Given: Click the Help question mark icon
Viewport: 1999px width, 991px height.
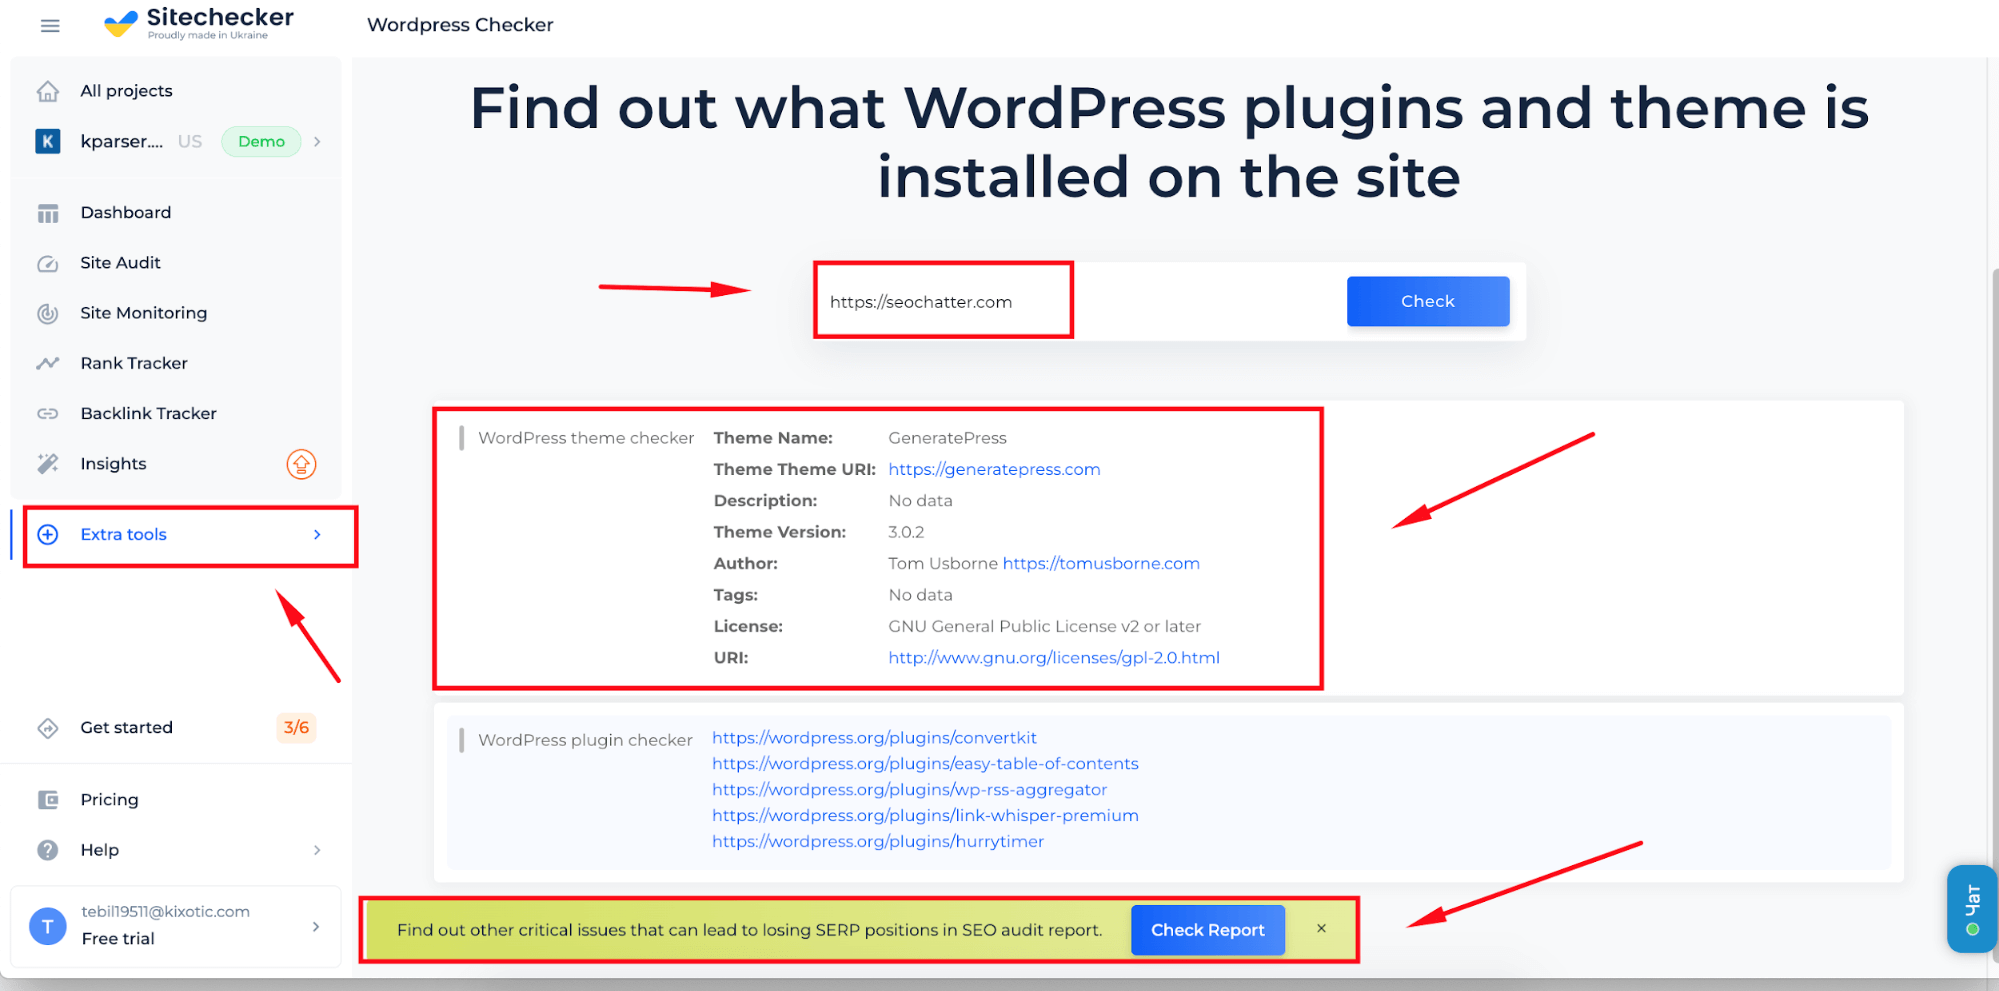Looking at the screenshot, I should point(48,850).
